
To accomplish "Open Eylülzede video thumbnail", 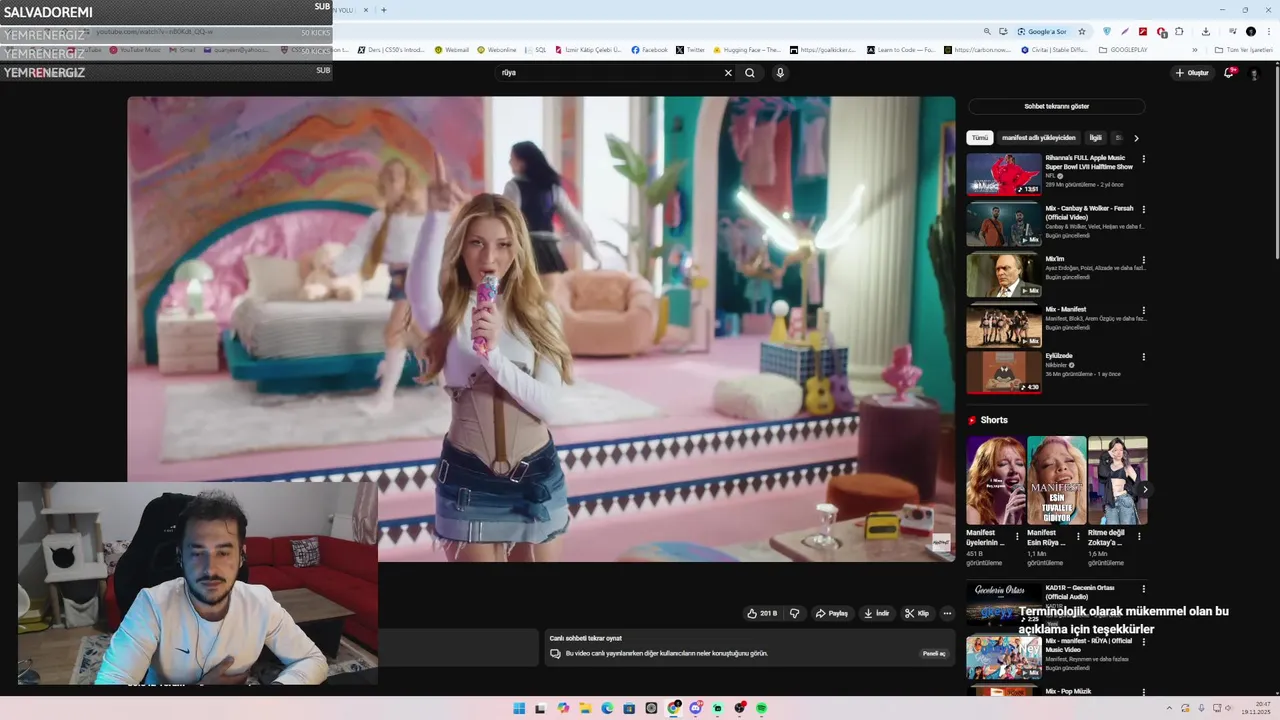I will (x=1004, y=372).
